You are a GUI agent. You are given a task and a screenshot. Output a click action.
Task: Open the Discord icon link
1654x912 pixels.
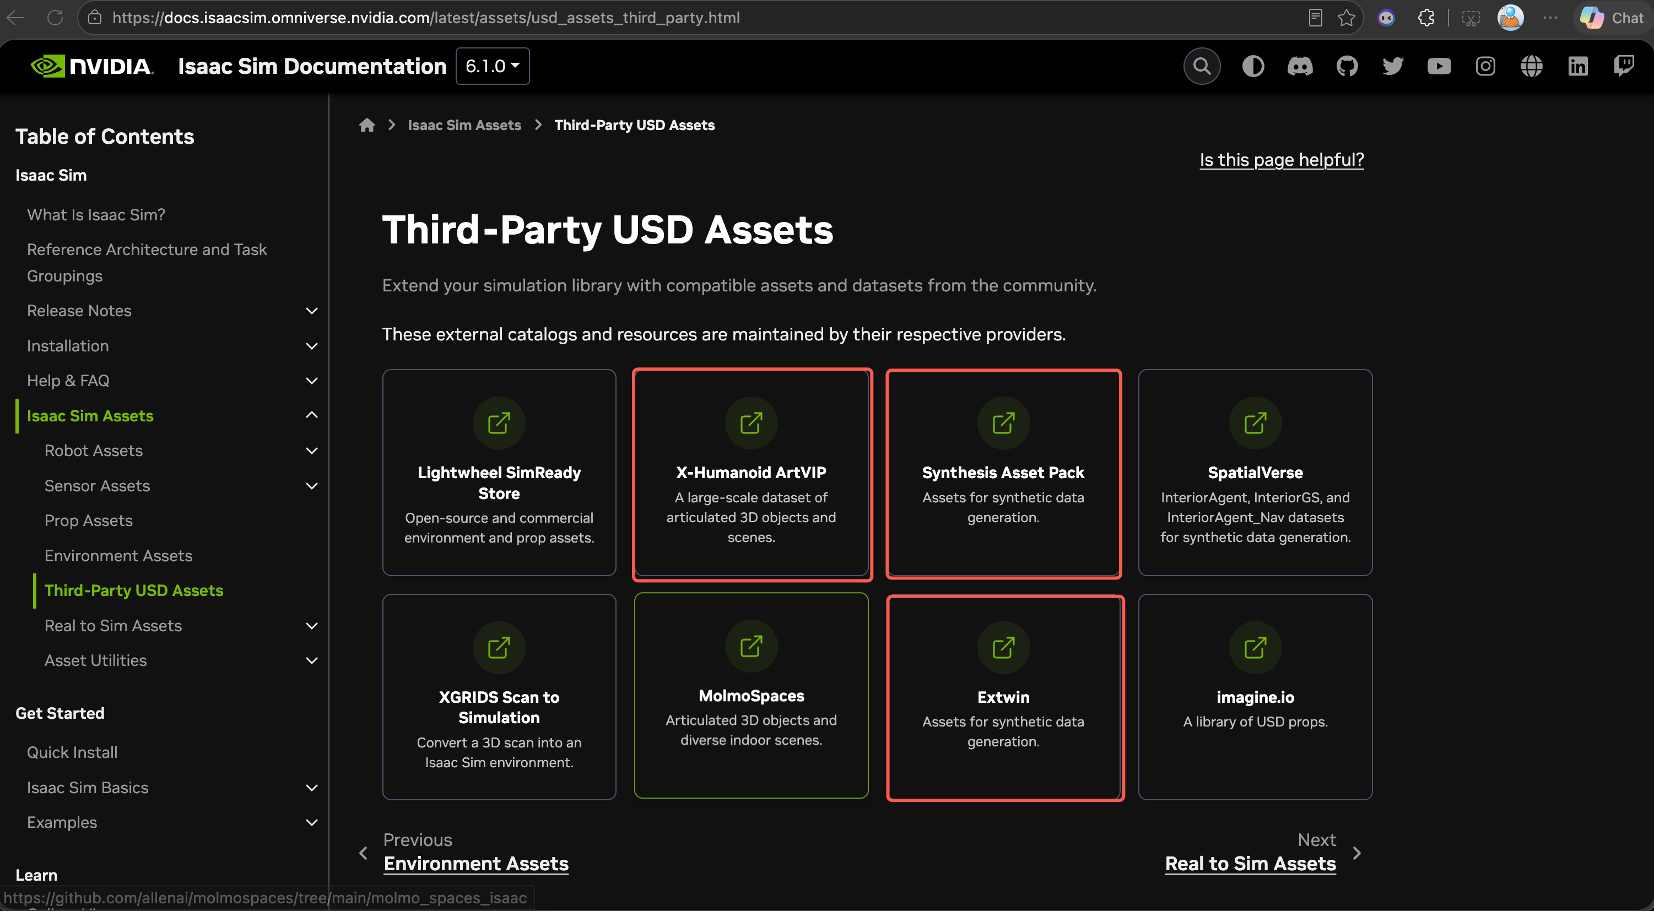(x=1300, y=66)
